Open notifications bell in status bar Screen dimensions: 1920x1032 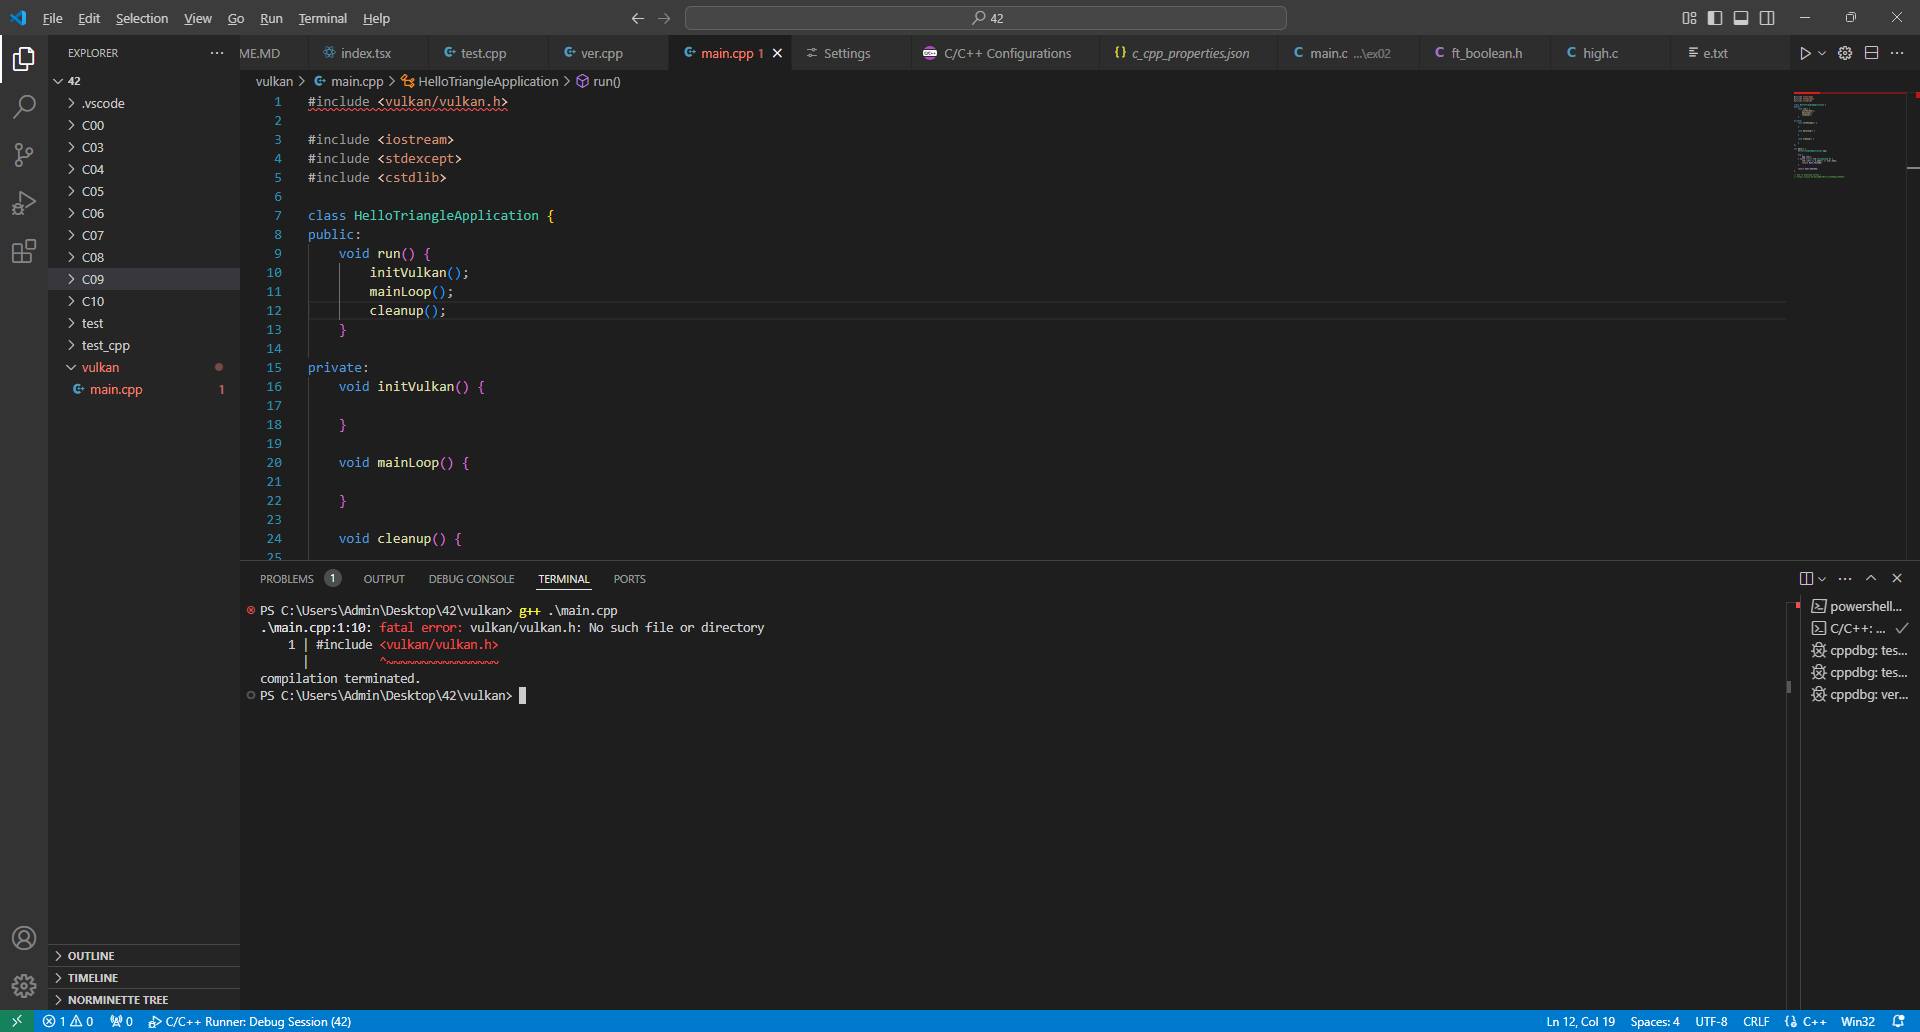(1898, 1021)
